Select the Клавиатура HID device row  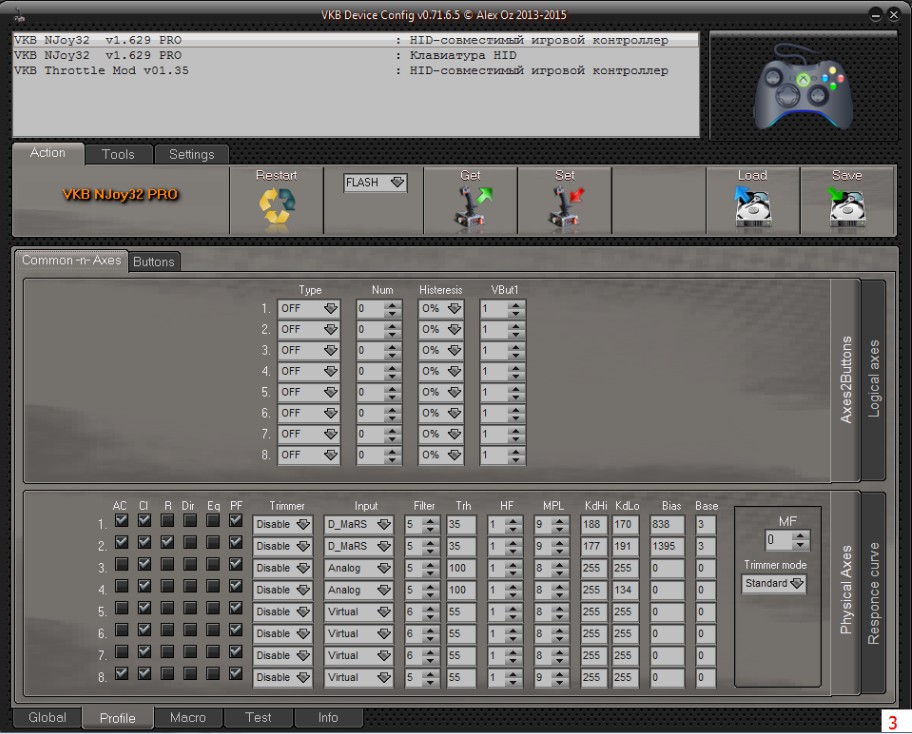(355, 55)
